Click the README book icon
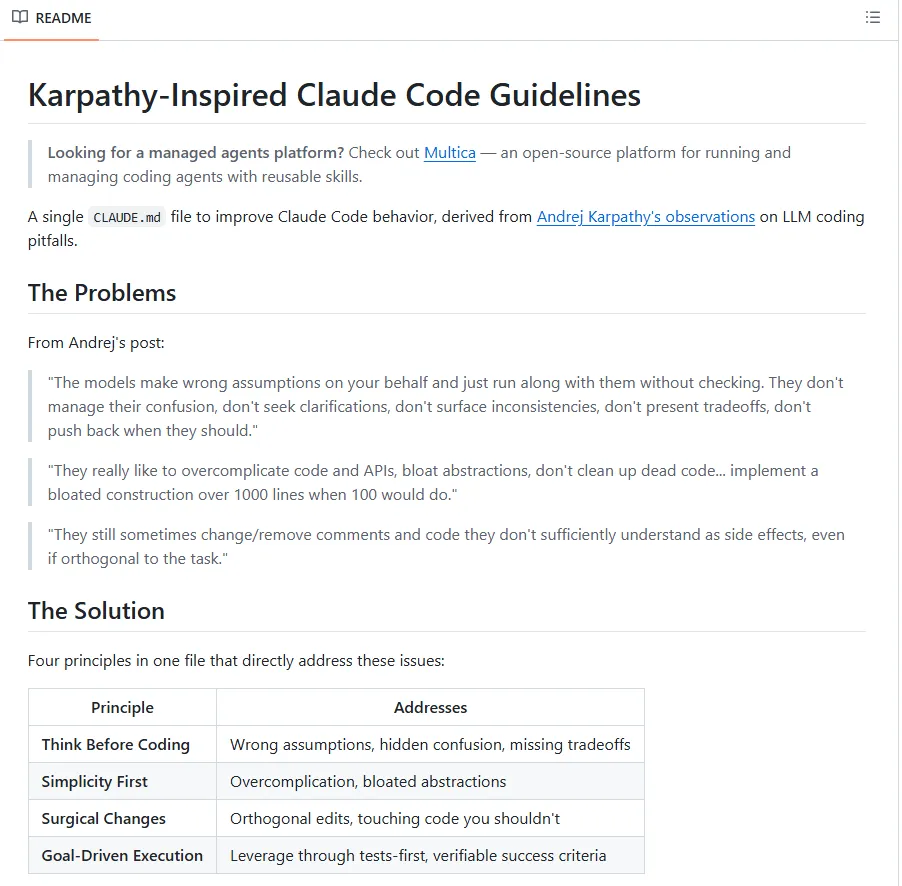This screenshot has height=886, width=902. pos(20,18)
